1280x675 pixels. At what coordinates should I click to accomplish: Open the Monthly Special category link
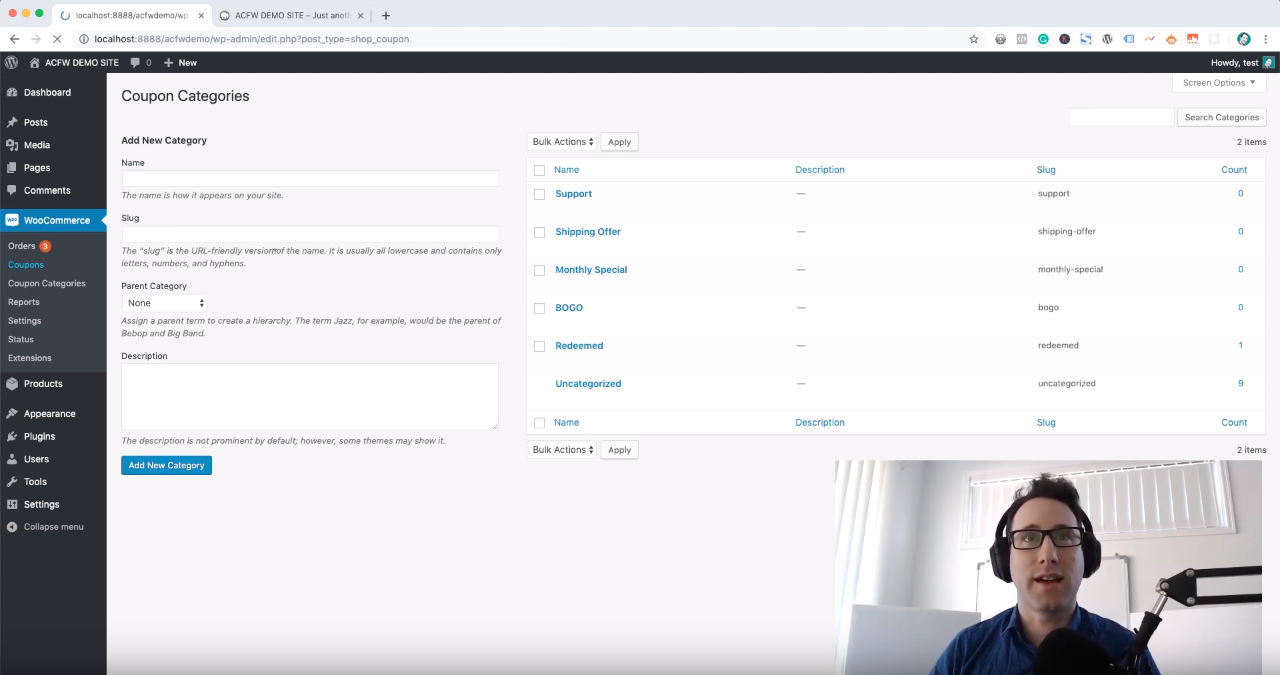[x=591, y=270]
